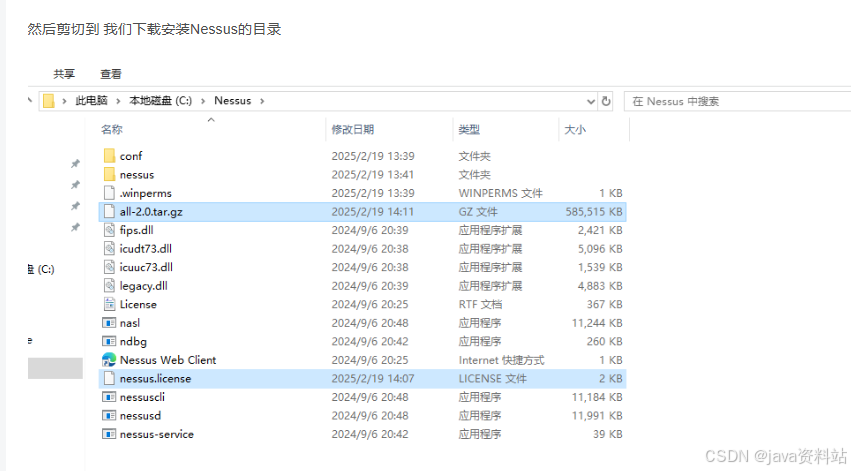Click the .winperms file icon
The image size is (851, 471).
[109, 193]
